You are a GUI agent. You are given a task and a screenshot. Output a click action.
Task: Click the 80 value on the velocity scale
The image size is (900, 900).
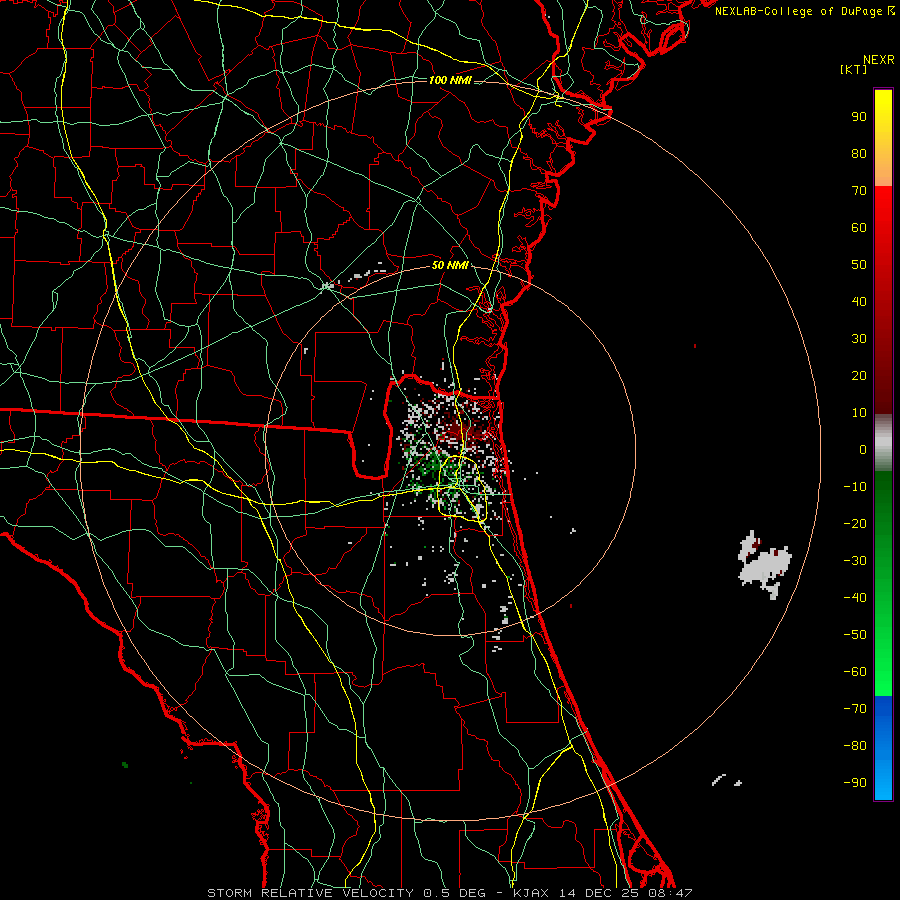pyautogui.click(x=859, y=153)
